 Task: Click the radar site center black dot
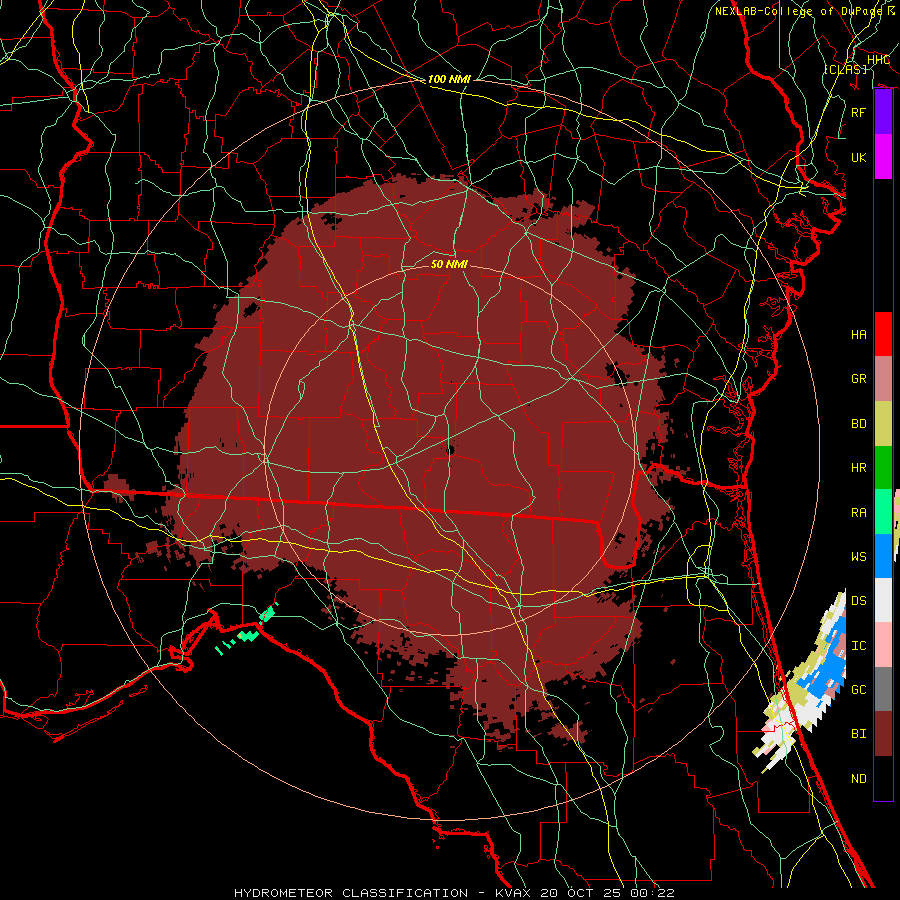tap(450, 450)
